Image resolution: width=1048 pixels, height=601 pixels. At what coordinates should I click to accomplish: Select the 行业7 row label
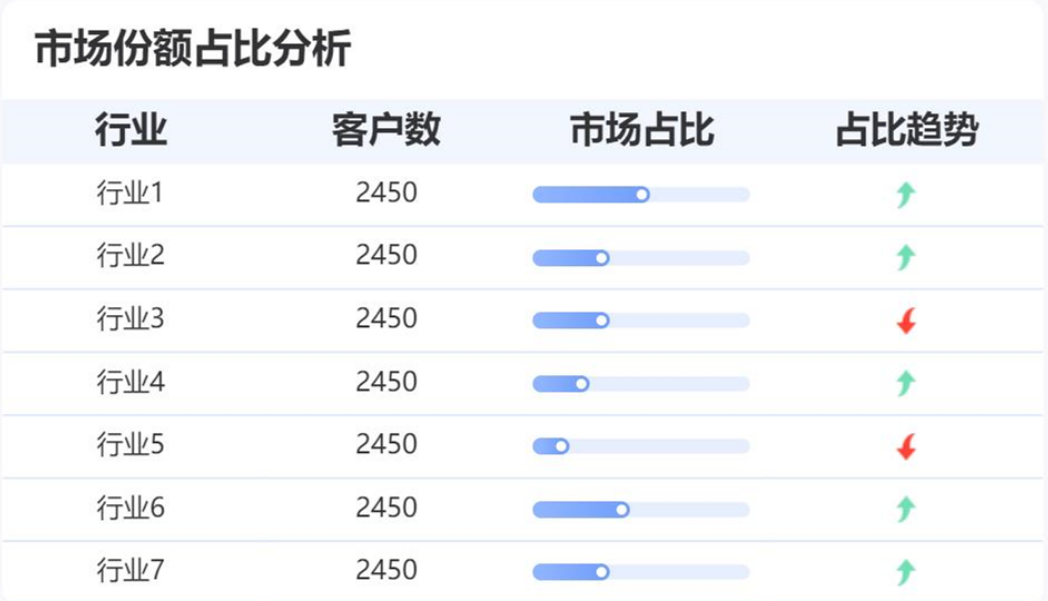[x=130, y=570]
